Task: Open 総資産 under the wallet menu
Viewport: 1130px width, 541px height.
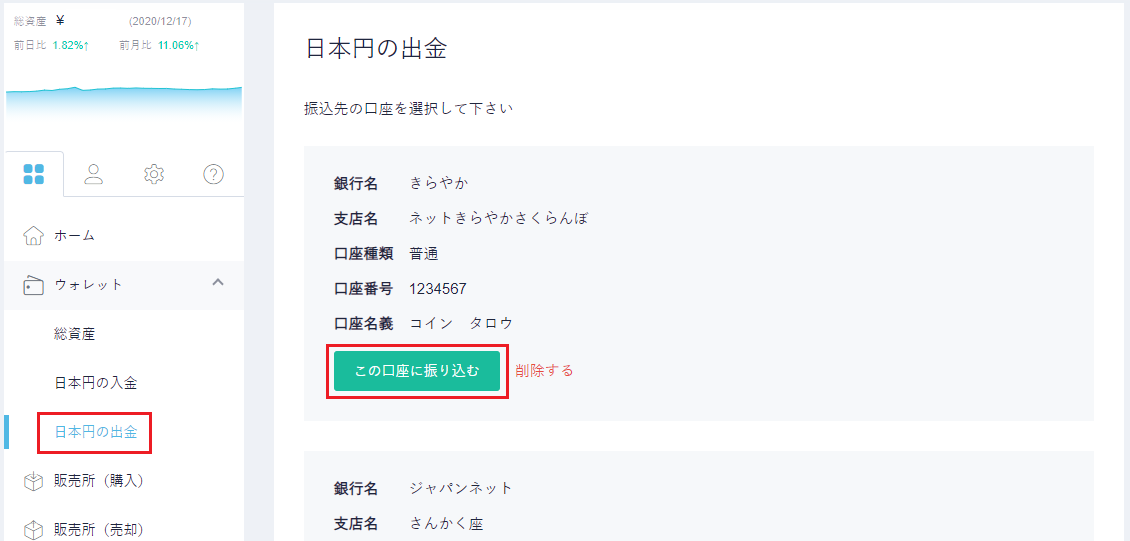Action: pos(74,334)
